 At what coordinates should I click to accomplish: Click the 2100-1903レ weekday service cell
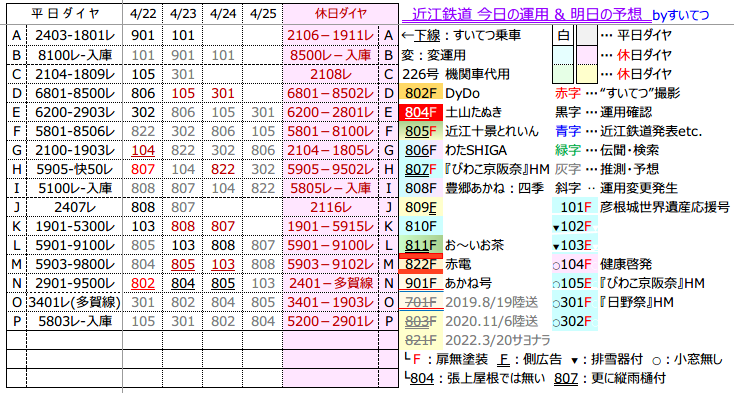(74, 150)
